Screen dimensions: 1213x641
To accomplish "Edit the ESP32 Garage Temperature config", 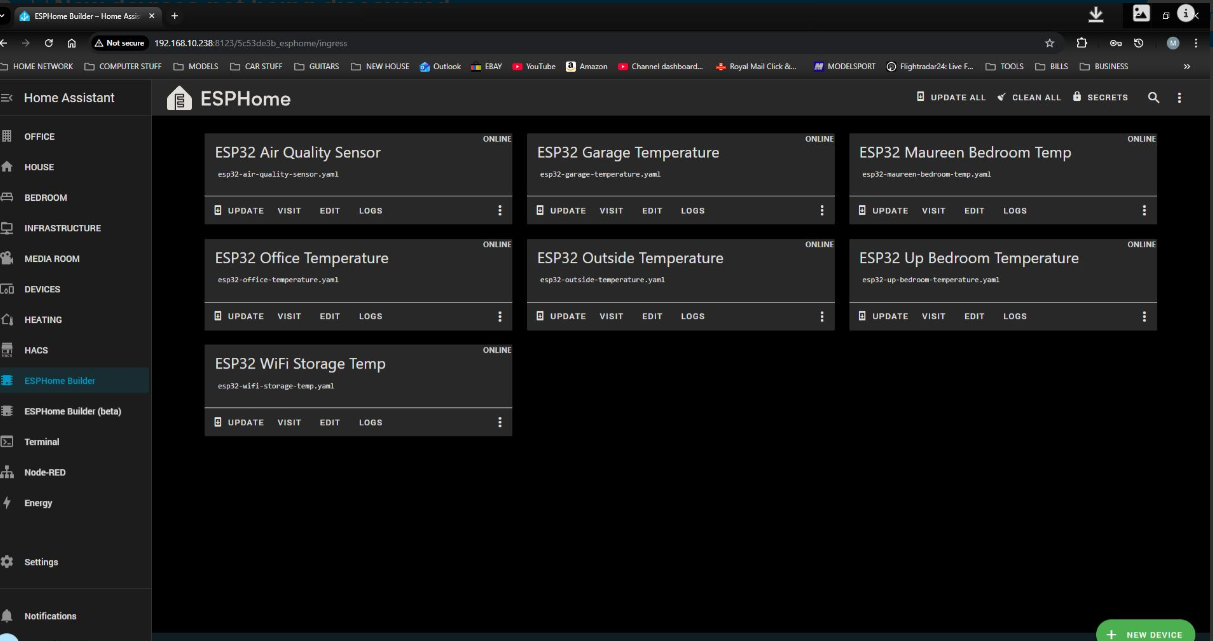I will [652, 211].
